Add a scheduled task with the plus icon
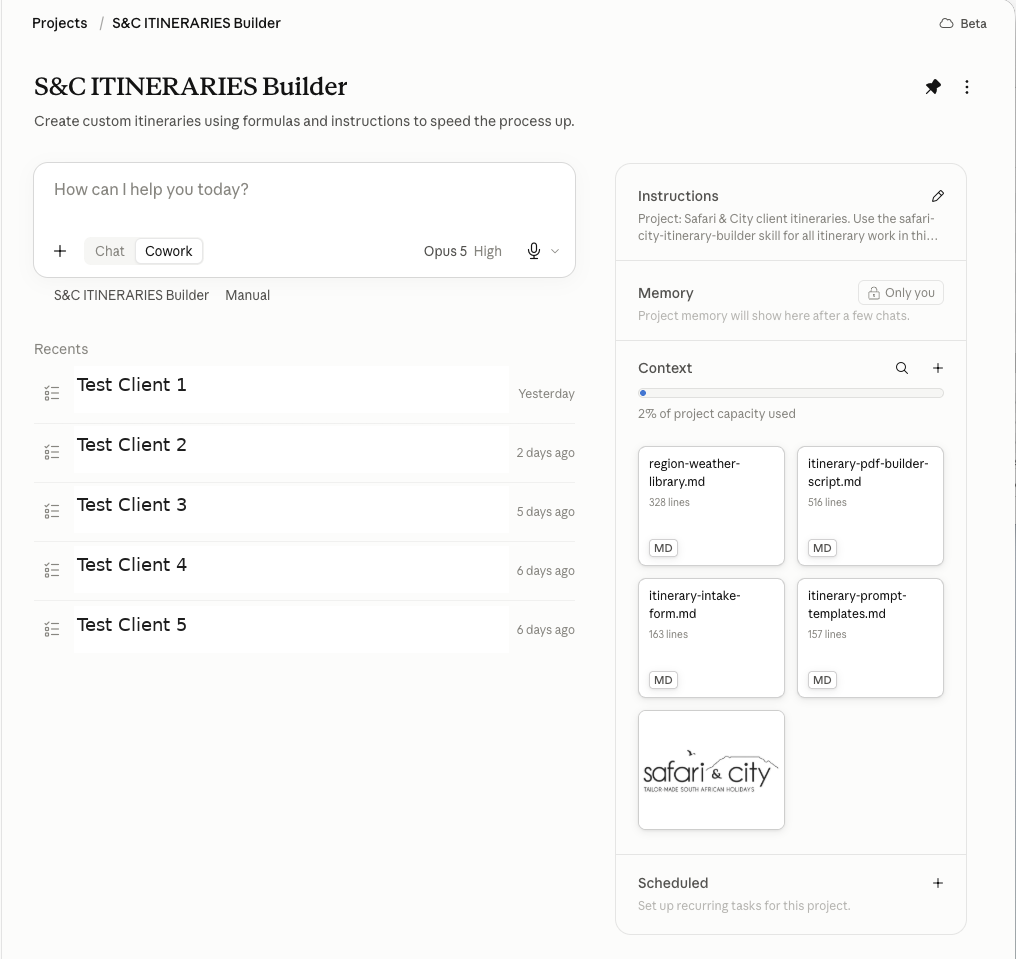This screenshot has height=959, width=1016. [x=938, y=883]
